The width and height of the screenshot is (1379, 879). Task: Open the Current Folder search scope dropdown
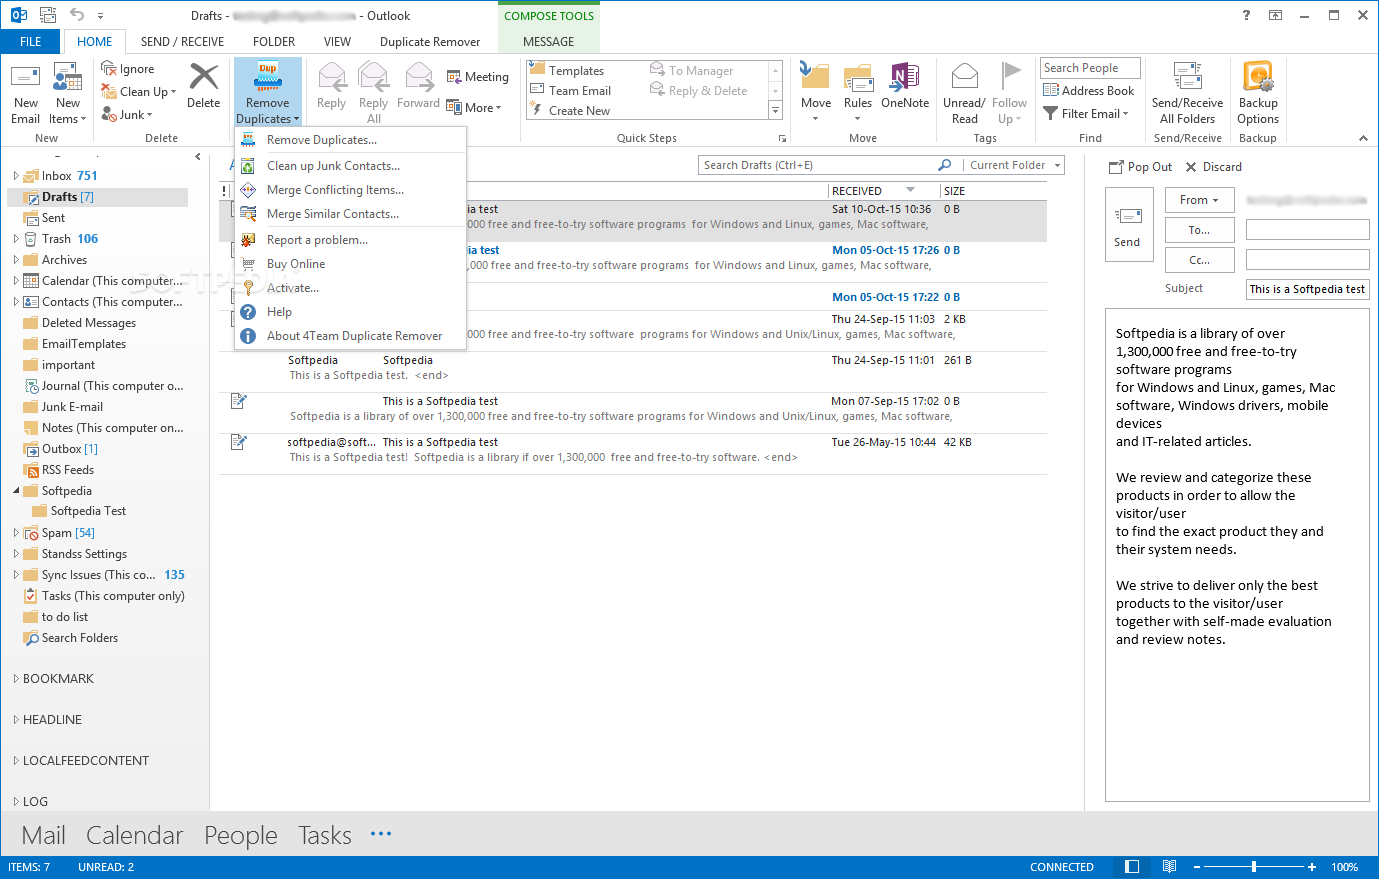1014,165
